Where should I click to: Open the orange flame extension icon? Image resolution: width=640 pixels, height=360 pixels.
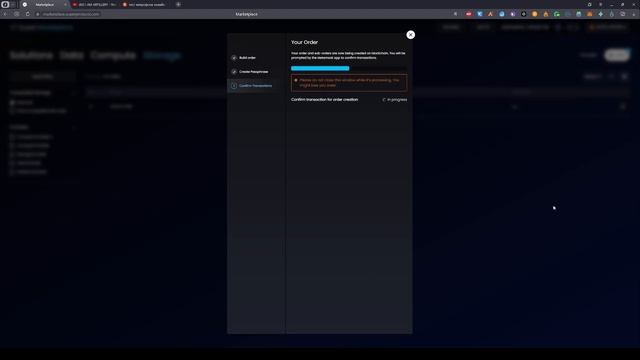pyautogui.click(x=546, y=14)
